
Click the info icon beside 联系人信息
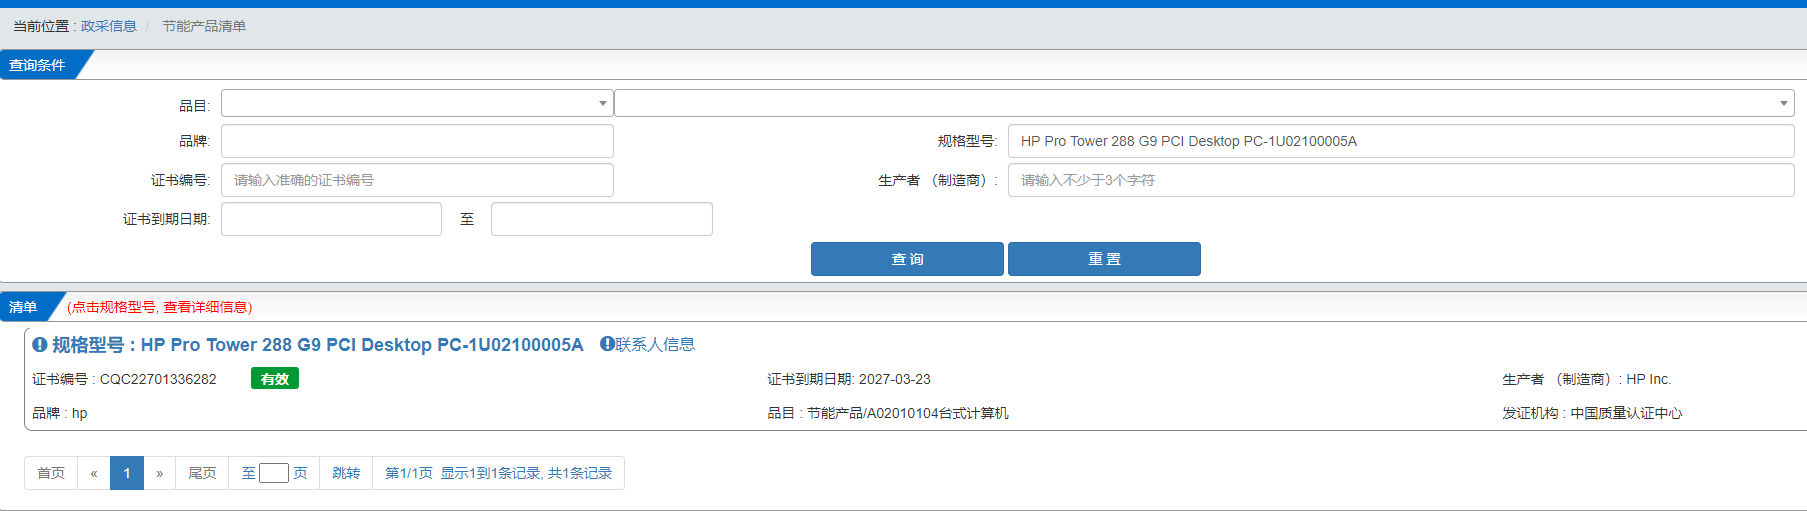point(607,344)
